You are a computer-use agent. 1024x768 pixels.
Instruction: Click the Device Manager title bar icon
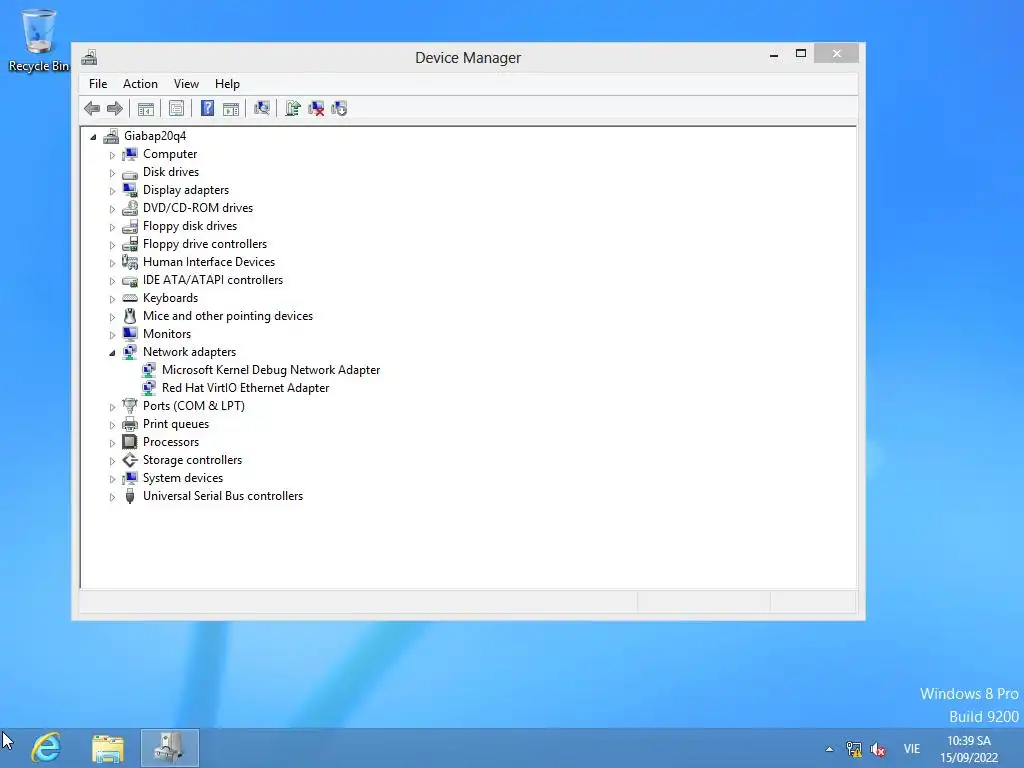pyautogui.click(x=89, y=57)
